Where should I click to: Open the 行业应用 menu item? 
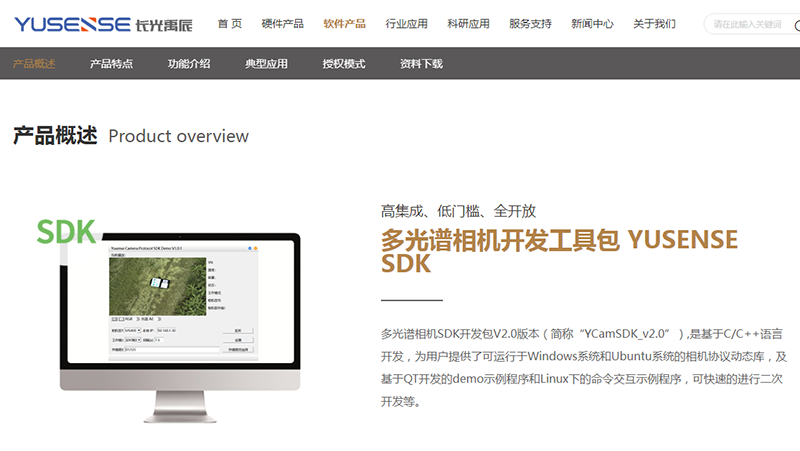coord(406,24)
